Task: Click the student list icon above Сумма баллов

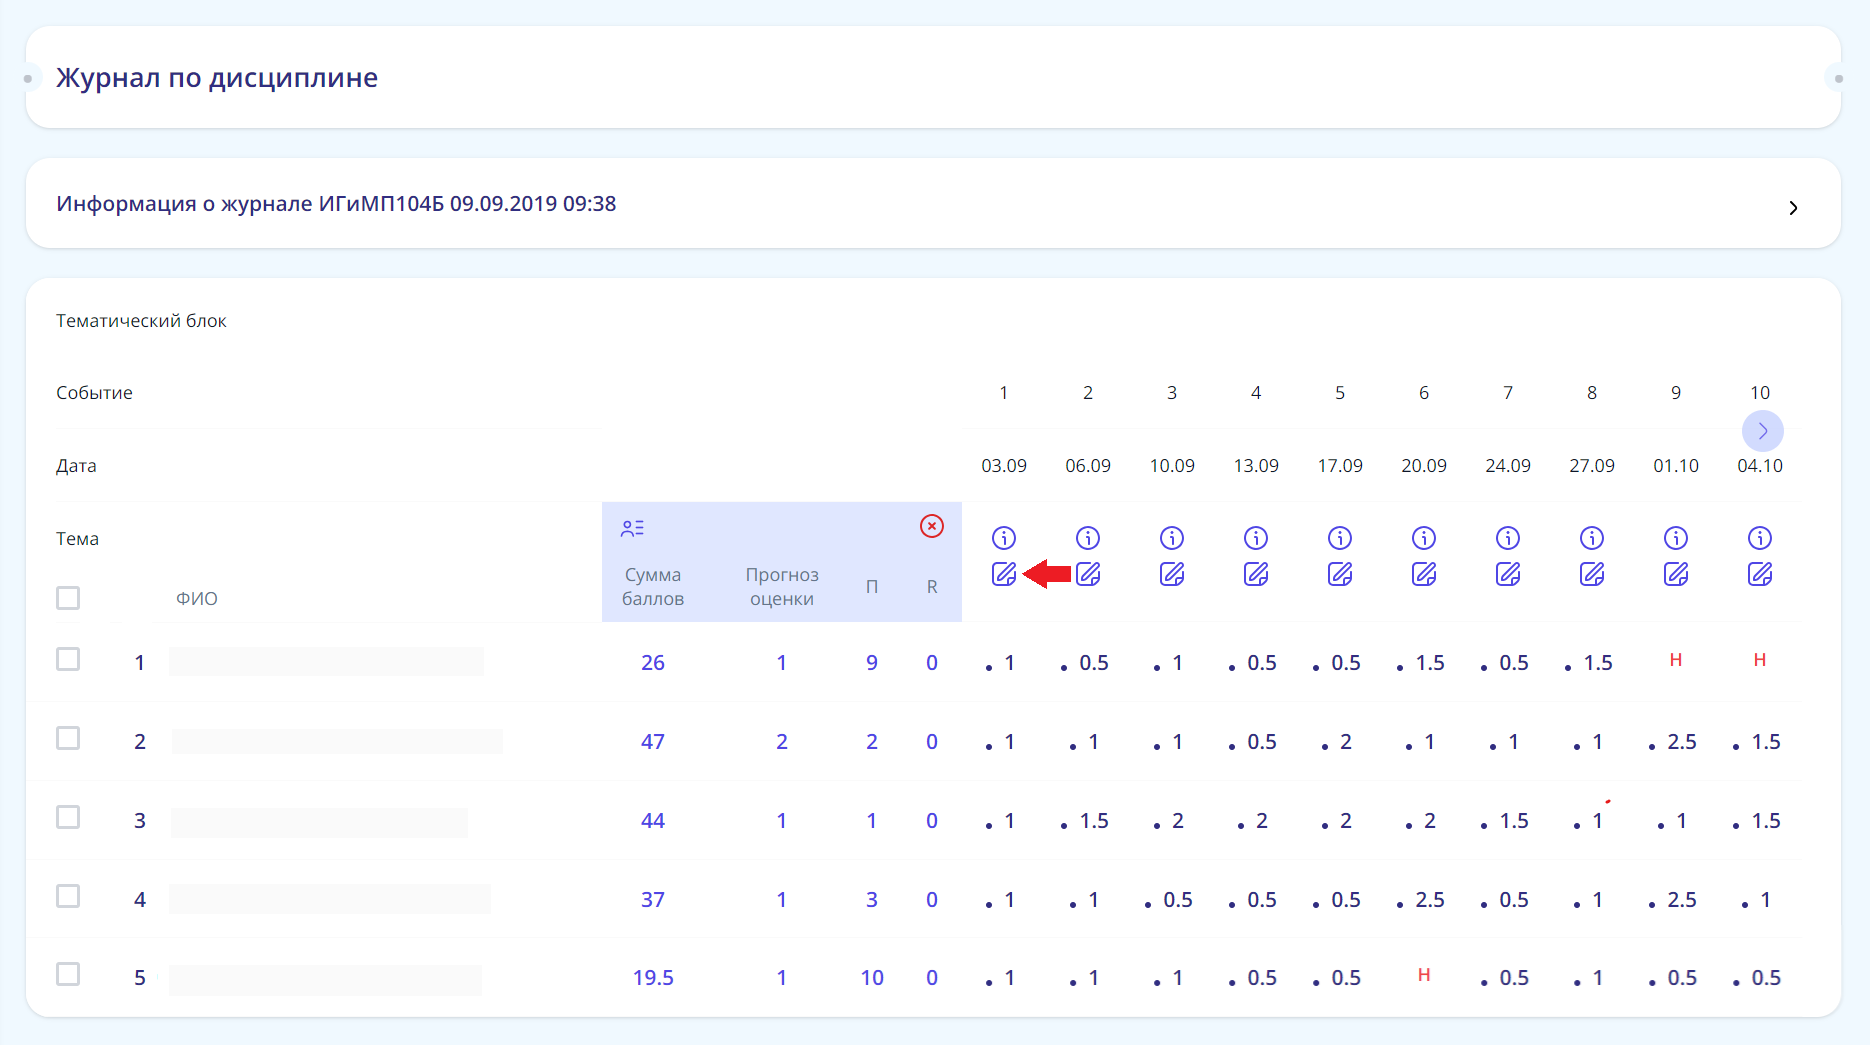Action: pyautogui.click(x=632, y=528)
